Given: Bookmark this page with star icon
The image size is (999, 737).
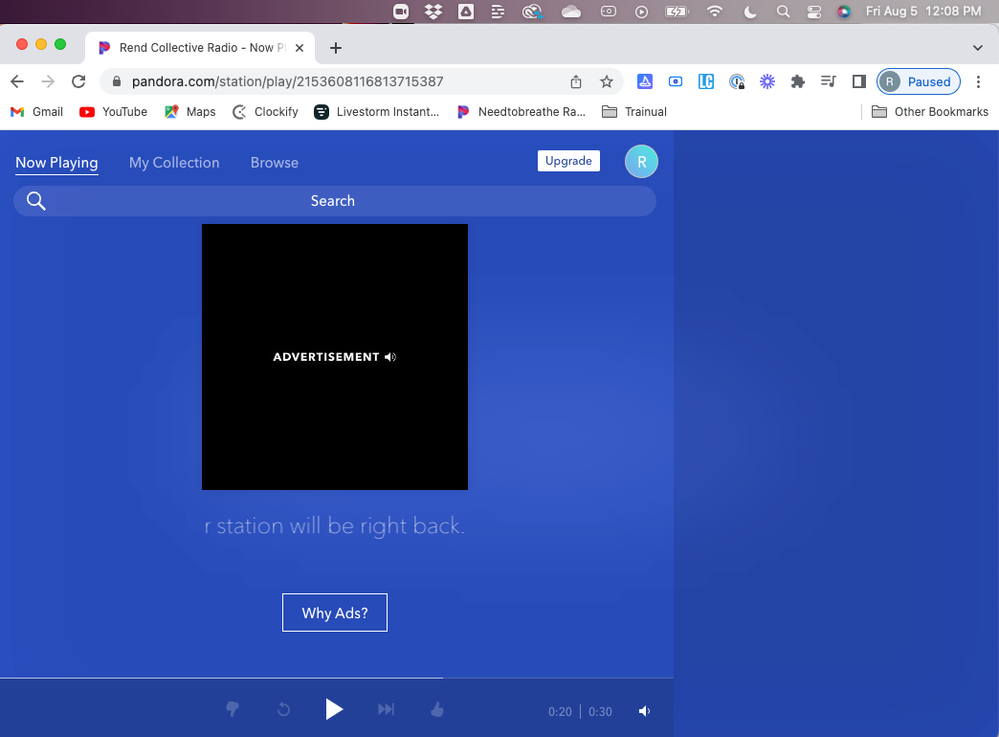Looking at the screenshot, I should click(x=606, y=82).
